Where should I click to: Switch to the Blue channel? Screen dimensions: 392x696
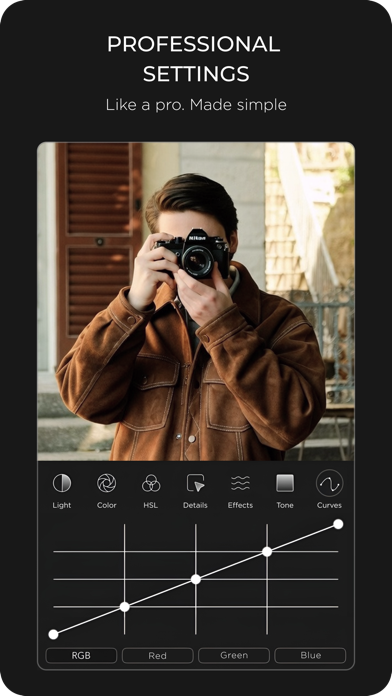coord(310,655)
